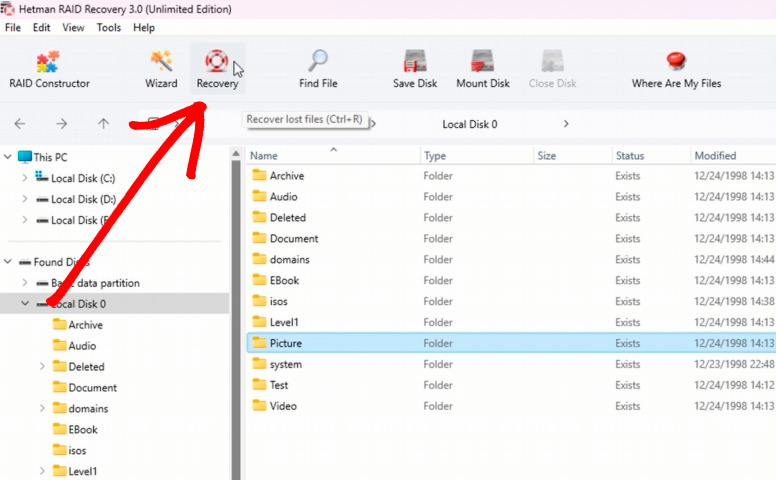The height and width of the screenshot is (480, 776).
Task: Go forward with the right arrow
Action: (x=61, y=124)
